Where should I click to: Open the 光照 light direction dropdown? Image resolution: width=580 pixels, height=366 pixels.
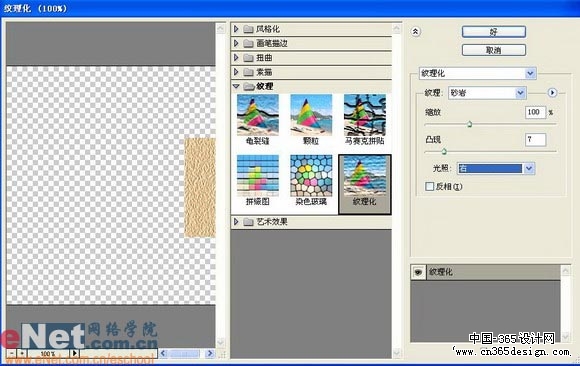click(x=496, y=168)
